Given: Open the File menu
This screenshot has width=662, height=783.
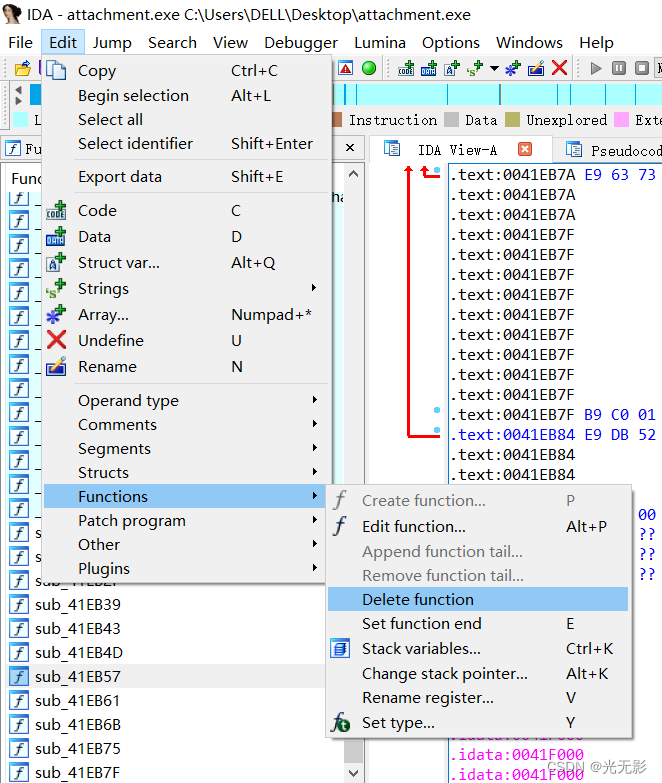Looking at the screenshot, I should point(20,42).
